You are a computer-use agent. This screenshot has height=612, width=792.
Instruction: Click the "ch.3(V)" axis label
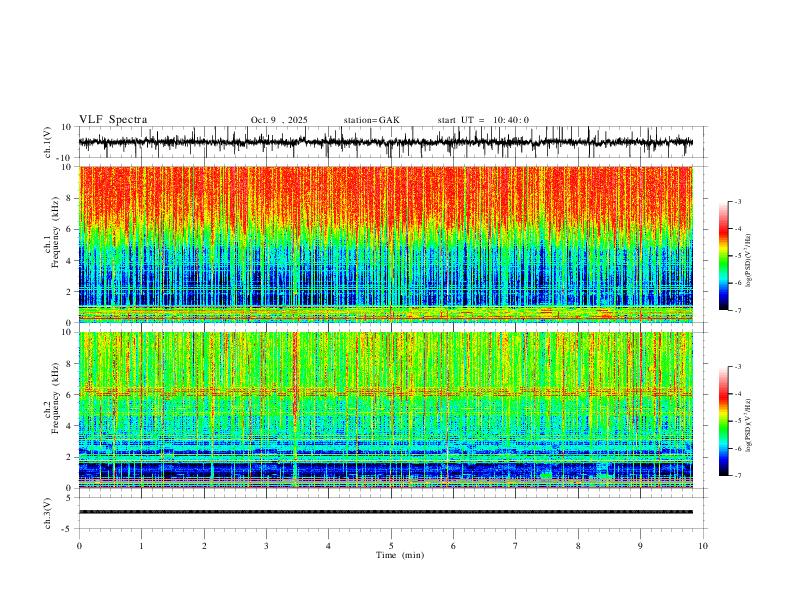[x=48, y=514]
